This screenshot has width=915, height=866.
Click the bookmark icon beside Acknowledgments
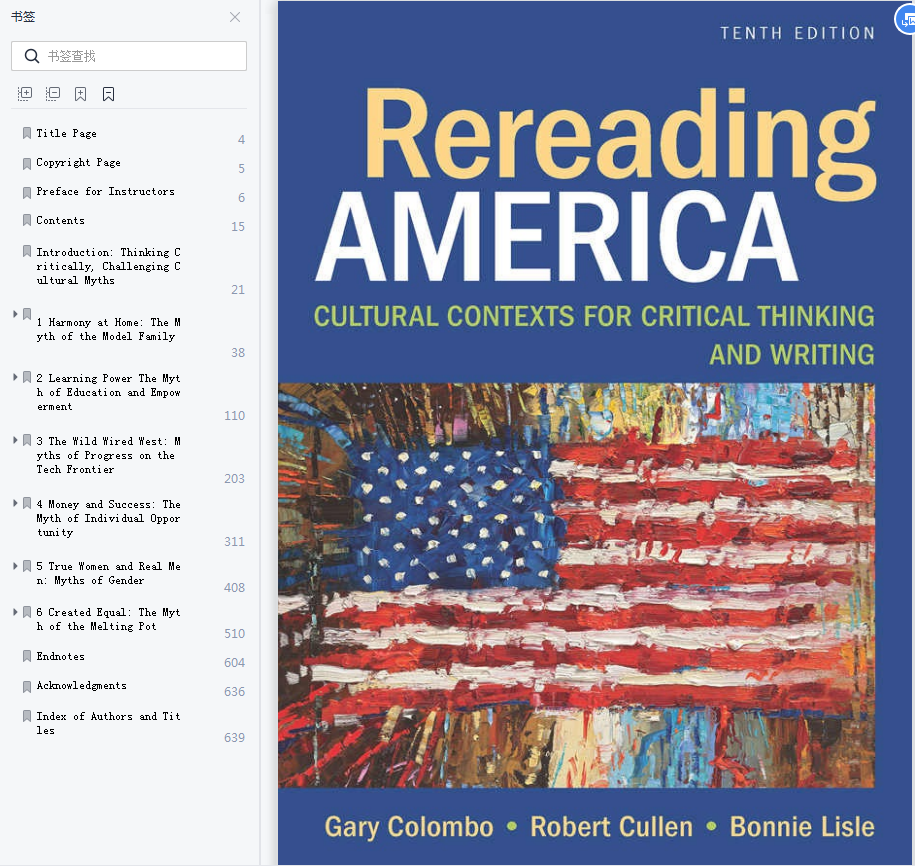[x=27, y=687]
